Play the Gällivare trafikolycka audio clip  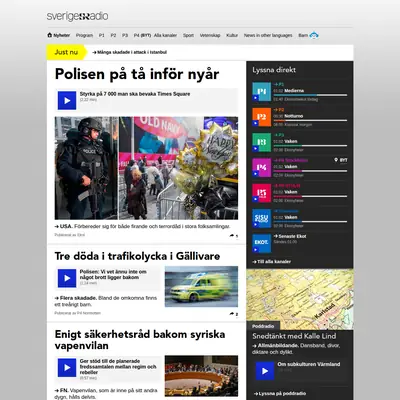pyautogui.click(x=67, y=278)
